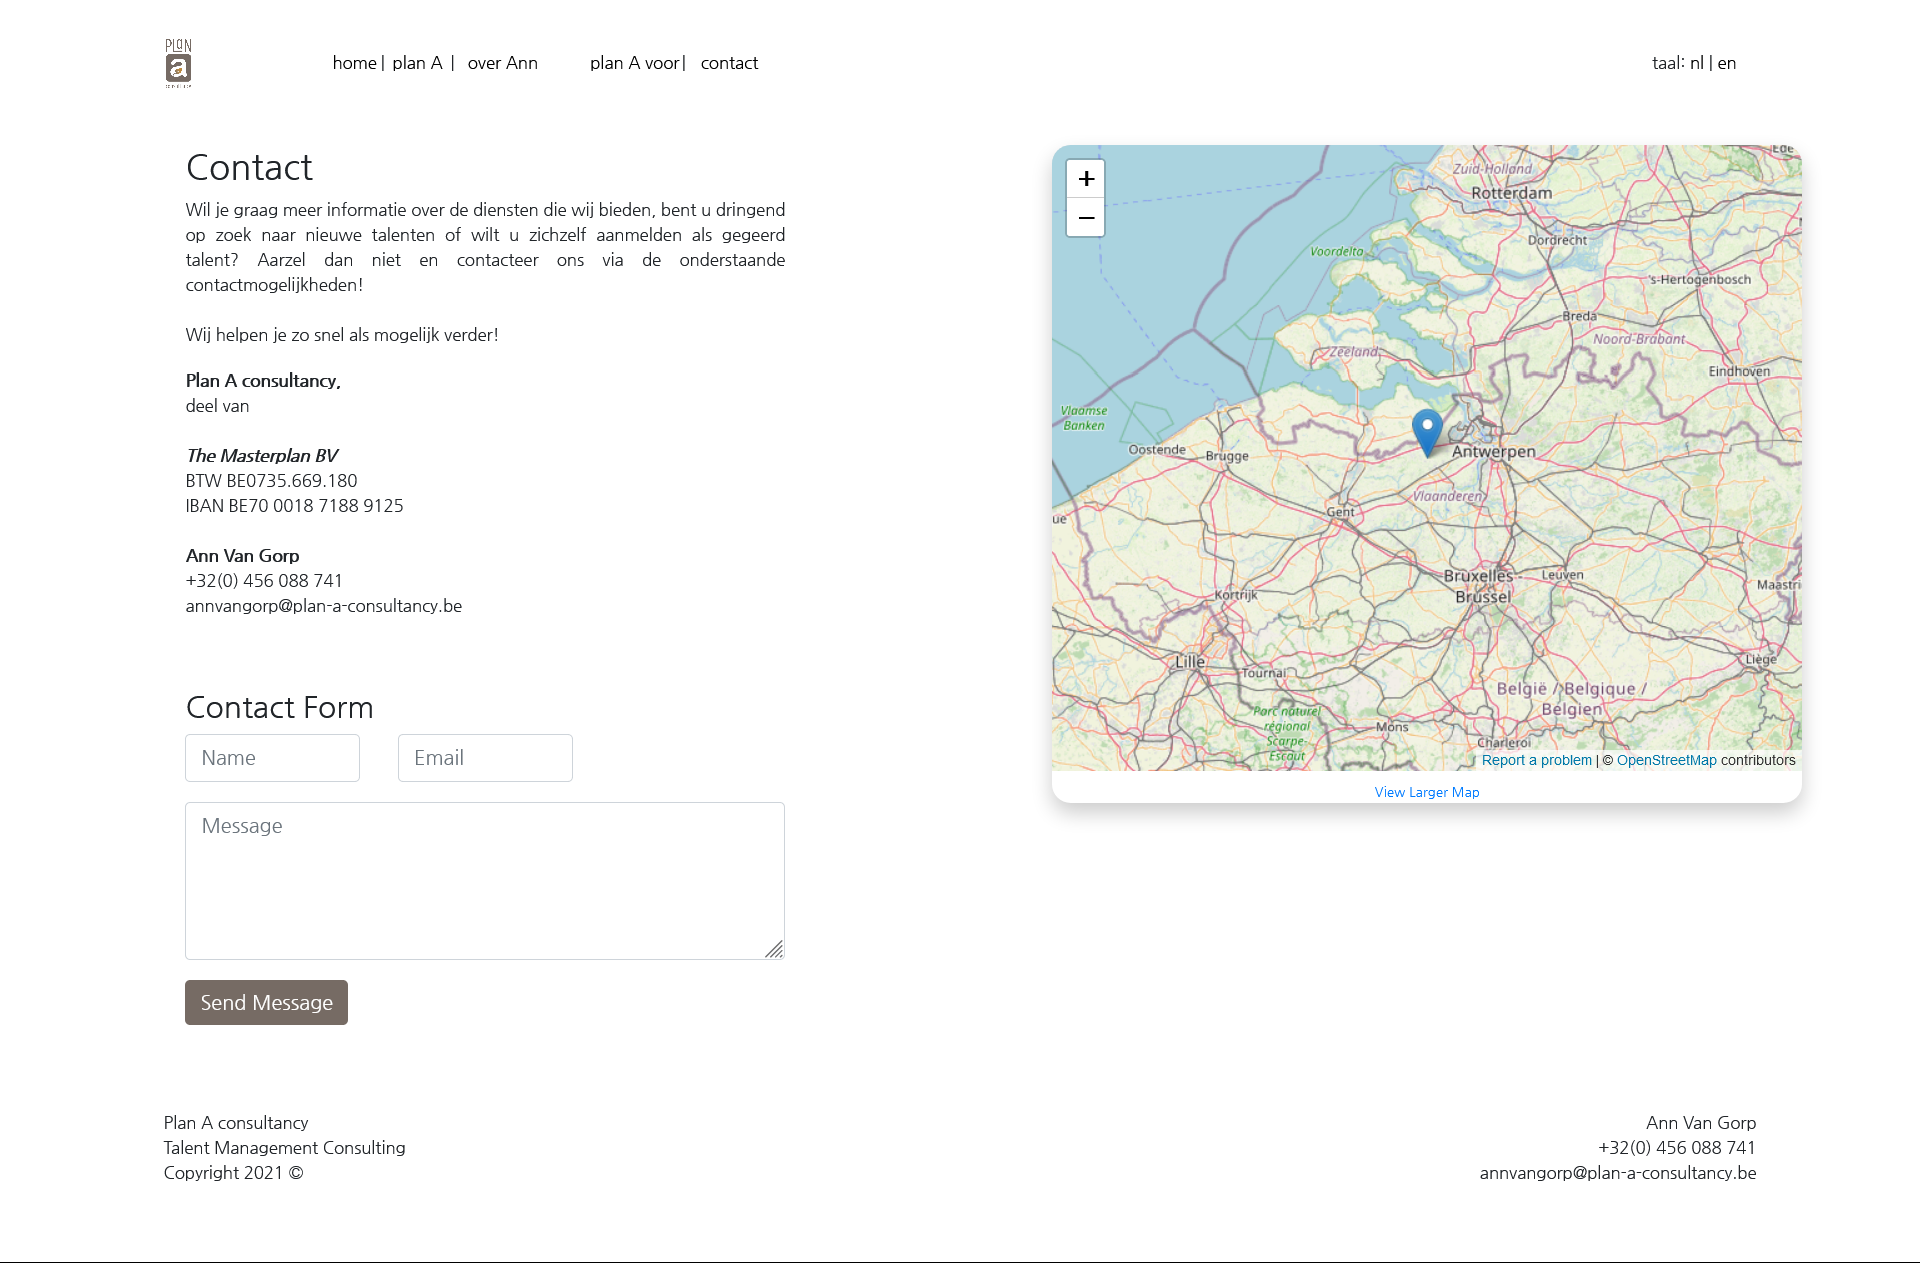
Task: Zoom out on the map
Action: pyautogui.click(x=1085, y=218)
